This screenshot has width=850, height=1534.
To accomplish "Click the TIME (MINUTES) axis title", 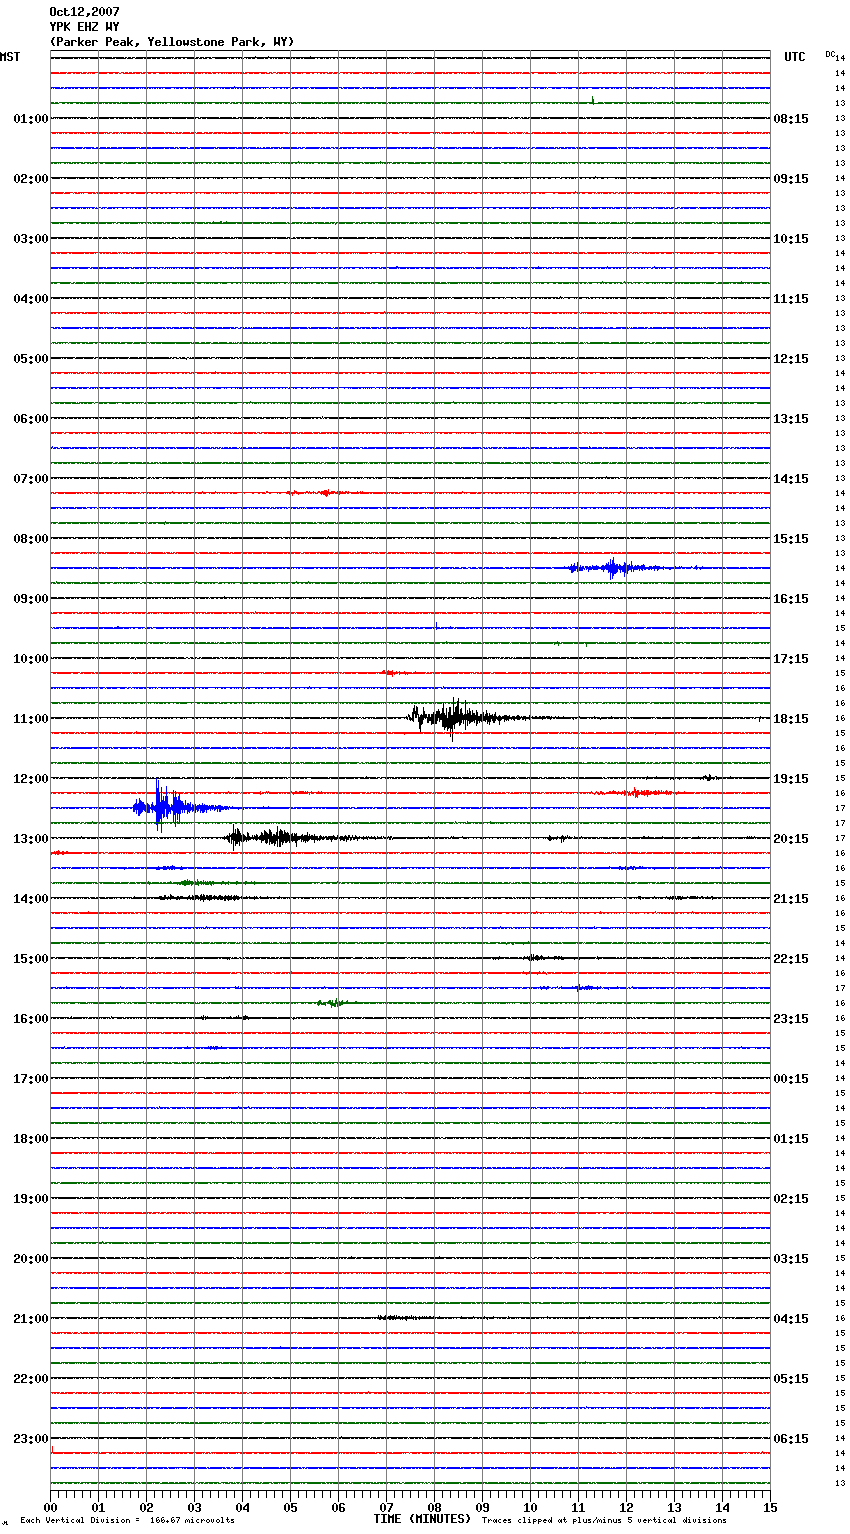I will 422,1519.
